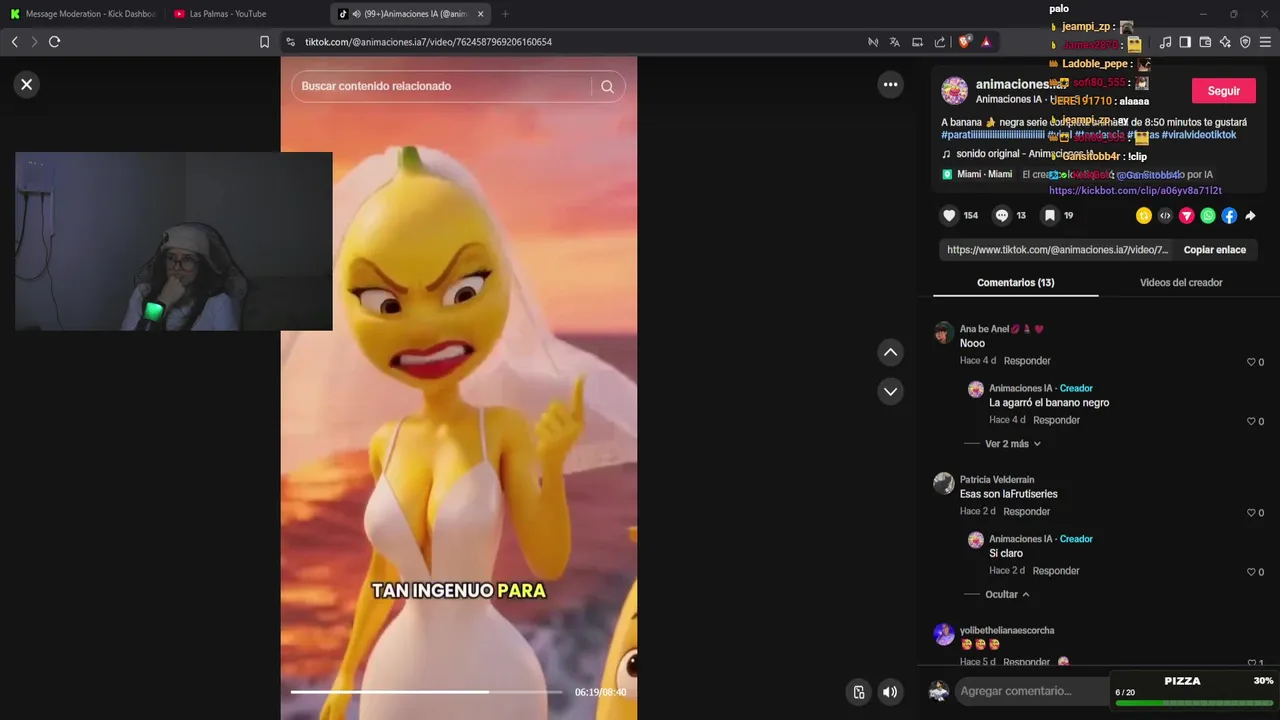
Task: Save video with bookmark icon
Action: click(x=1049, y=215)
